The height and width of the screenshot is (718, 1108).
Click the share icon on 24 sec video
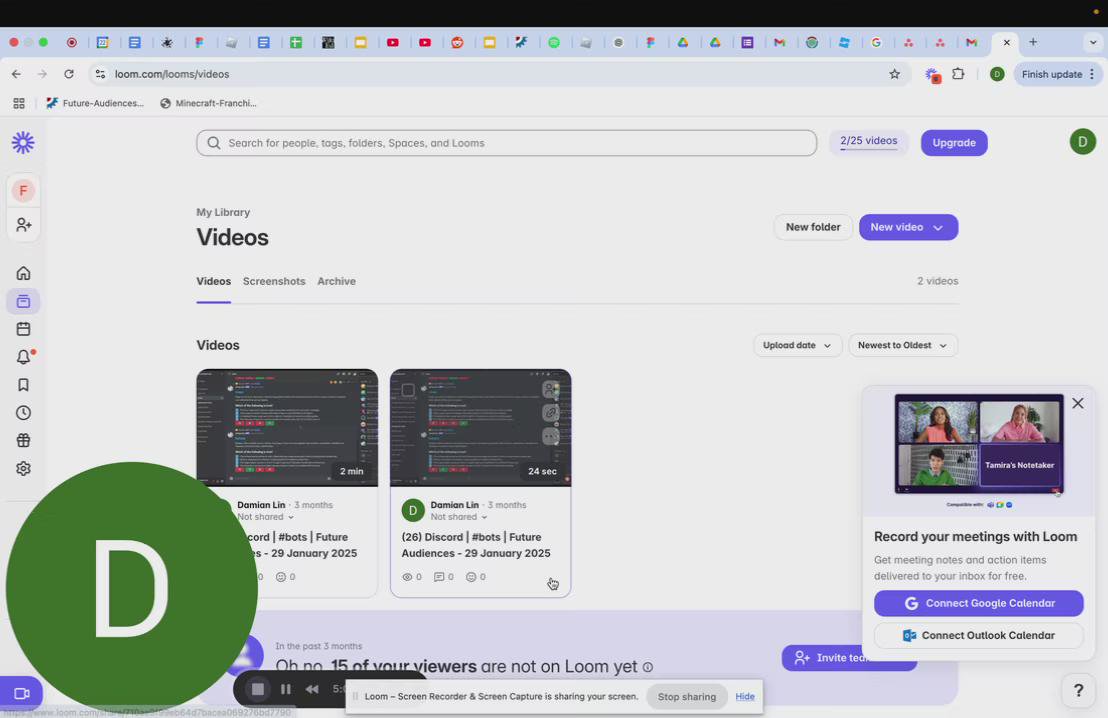pos(550,389)
